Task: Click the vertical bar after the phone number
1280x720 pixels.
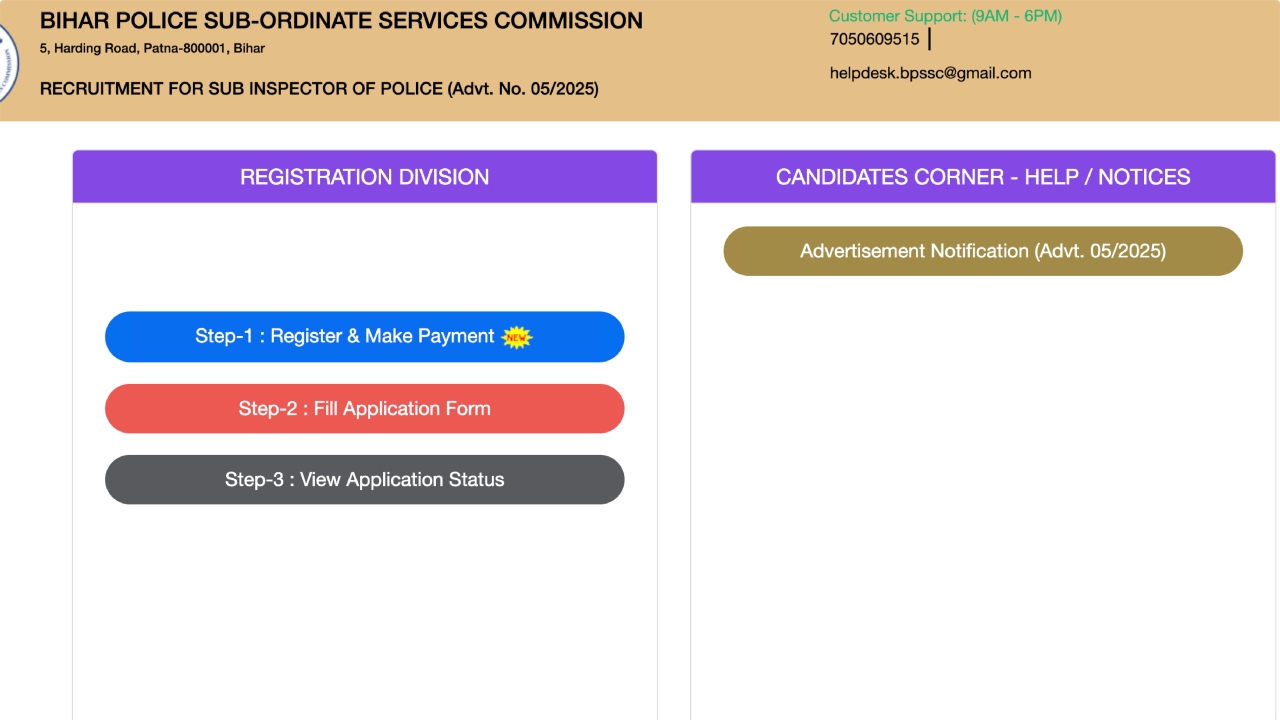Action: pos(930,39)
